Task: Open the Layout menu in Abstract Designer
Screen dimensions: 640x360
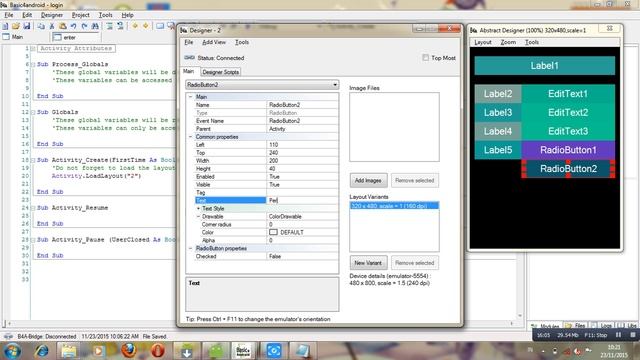Action: 483,42
